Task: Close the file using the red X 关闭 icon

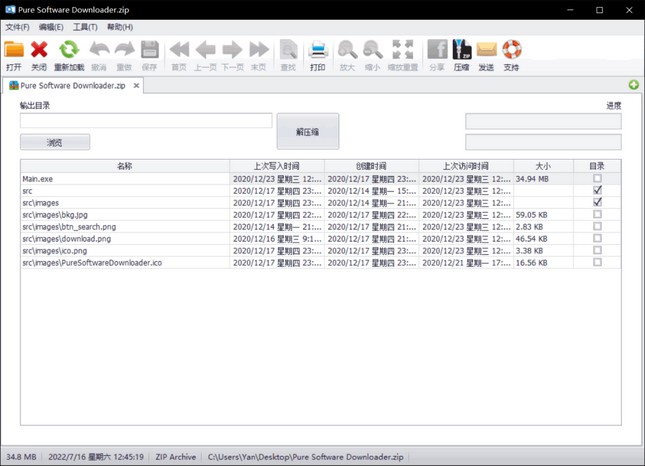Action: coord(39,50)
